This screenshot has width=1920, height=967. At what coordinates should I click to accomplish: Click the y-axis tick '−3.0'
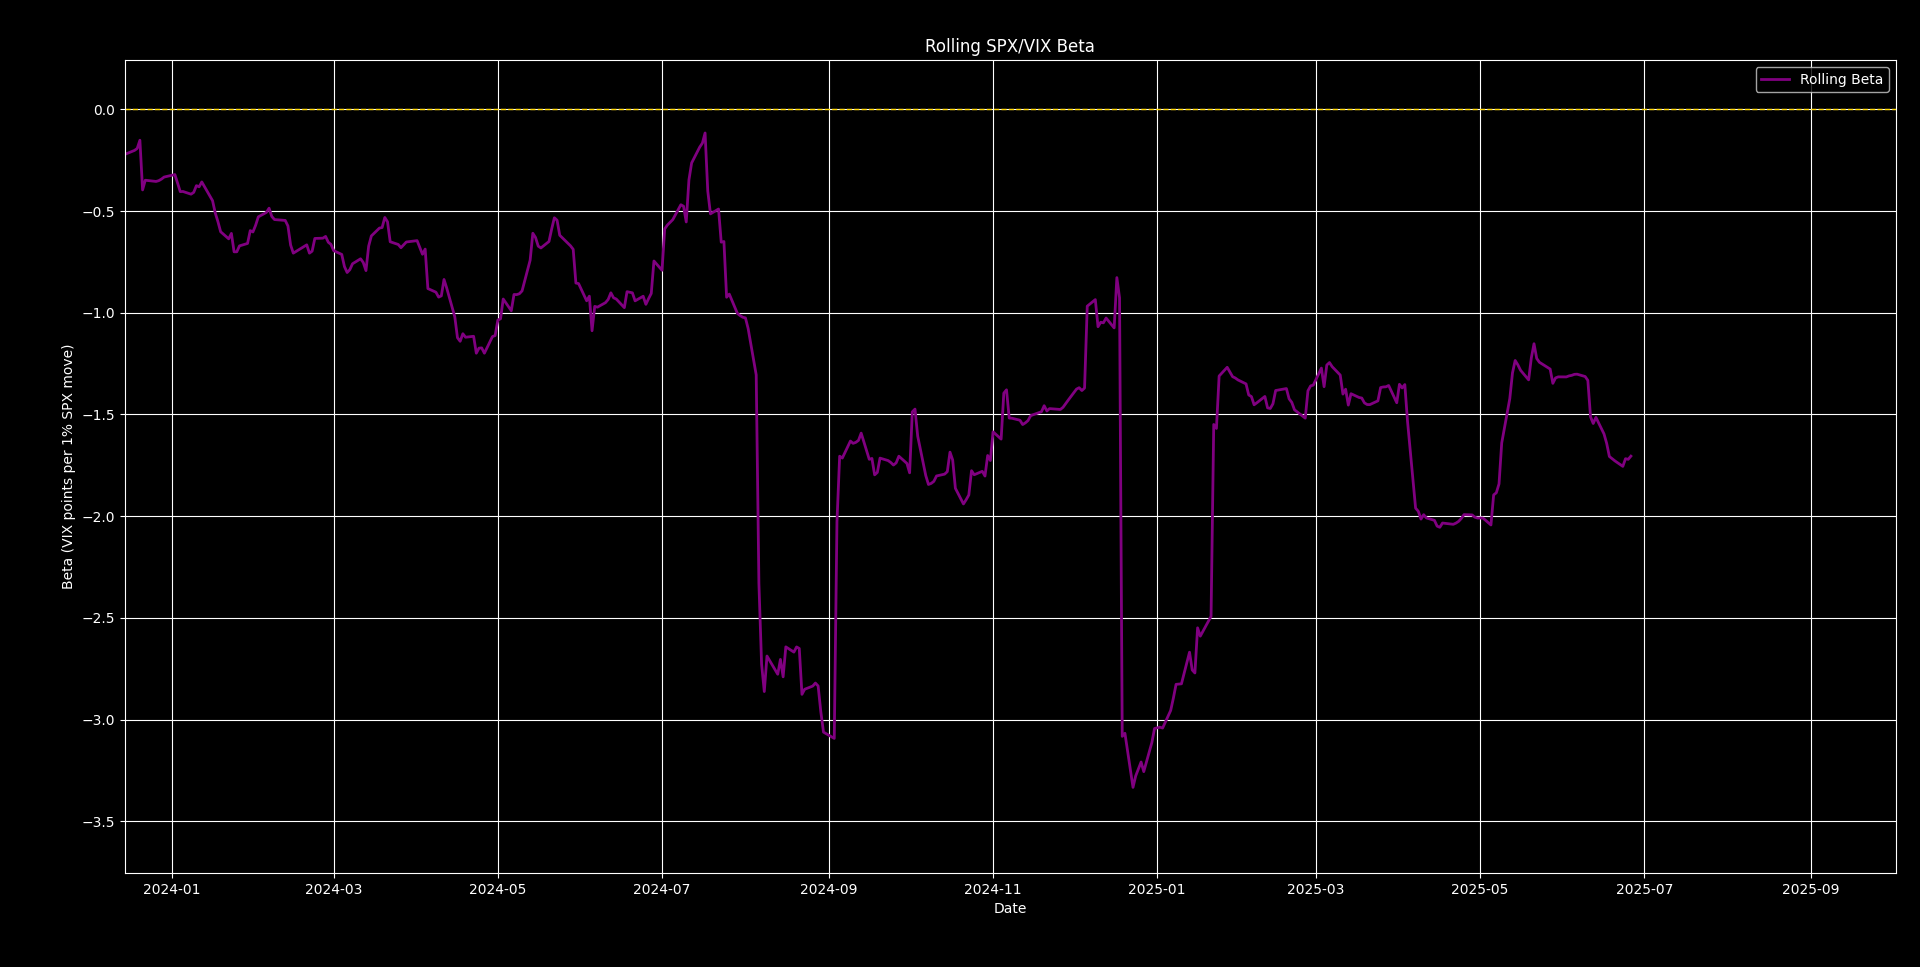(98, 720)
